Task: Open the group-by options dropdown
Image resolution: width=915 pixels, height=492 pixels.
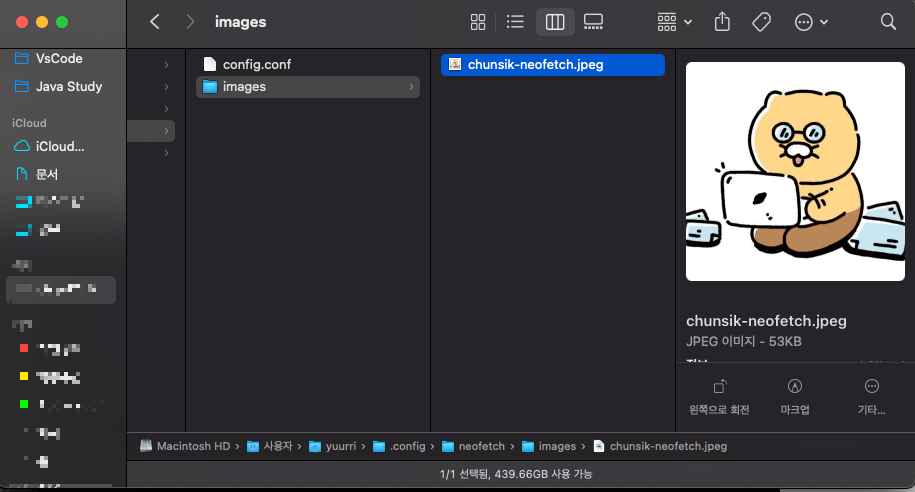Action: coord(674,22)
